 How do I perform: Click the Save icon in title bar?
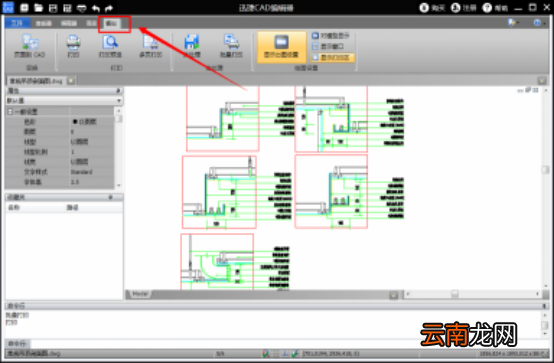click(53, 8)
